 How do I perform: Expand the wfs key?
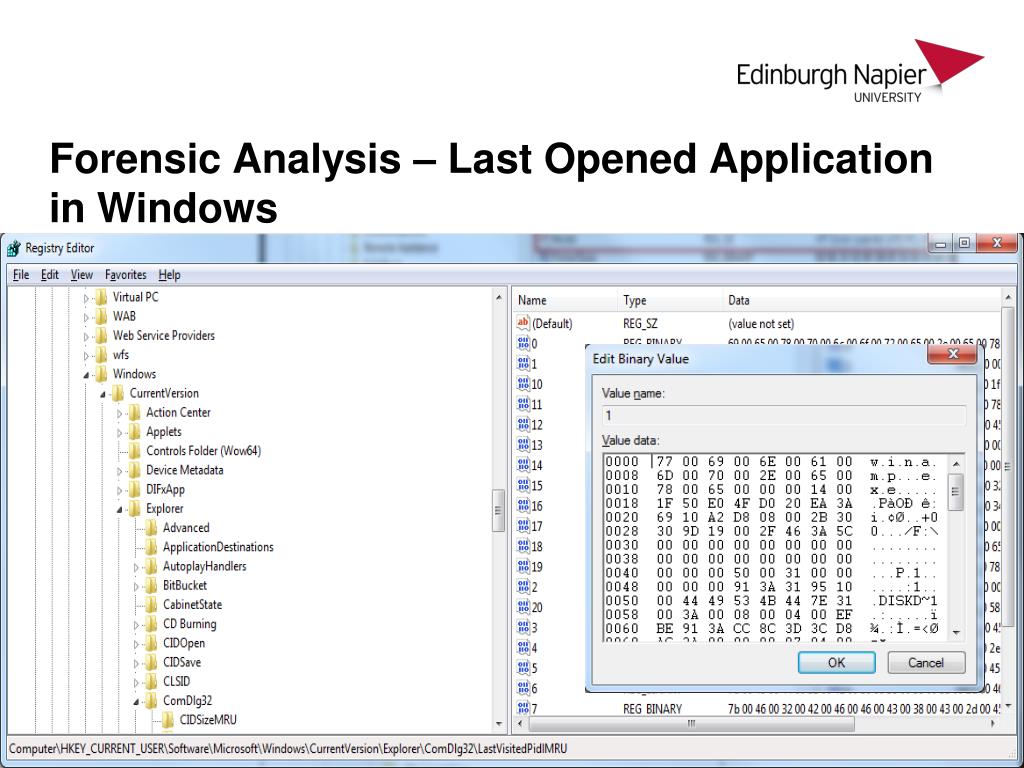[x=86, y=356]
